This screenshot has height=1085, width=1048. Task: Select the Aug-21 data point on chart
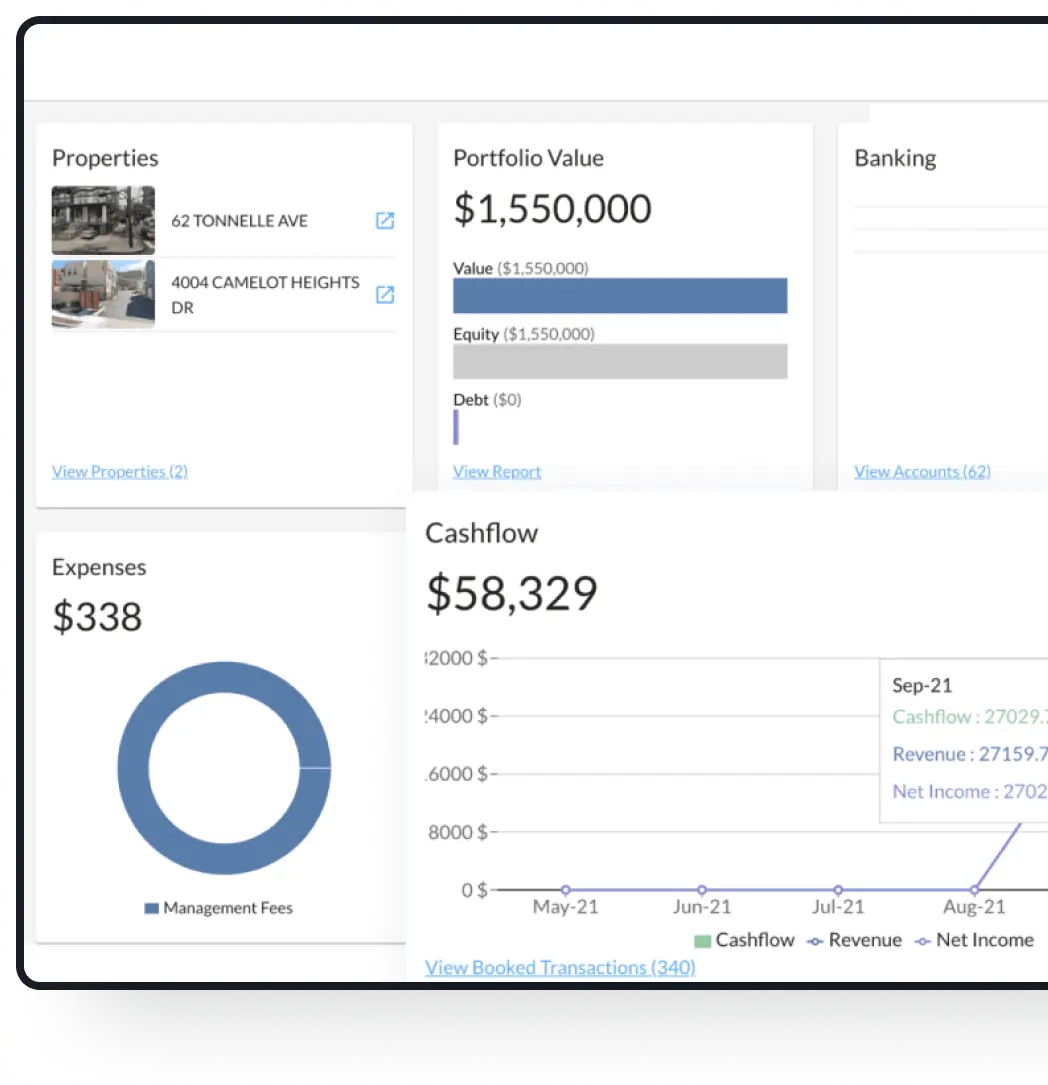pos(974,890)
